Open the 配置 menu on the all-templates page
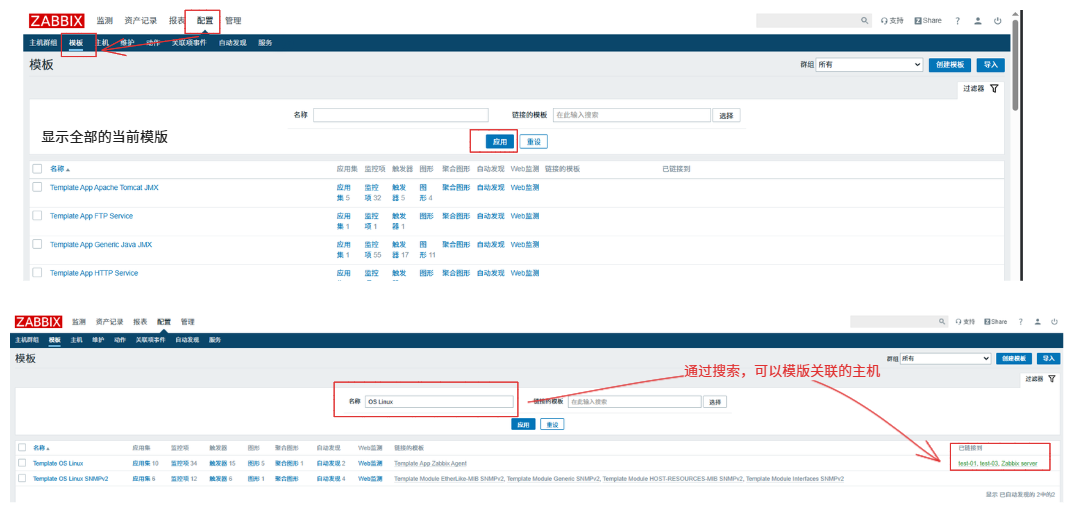Image resolution: width=1073 pixels, height=512 pixels. pyautogui.click(x=205, y=21)
